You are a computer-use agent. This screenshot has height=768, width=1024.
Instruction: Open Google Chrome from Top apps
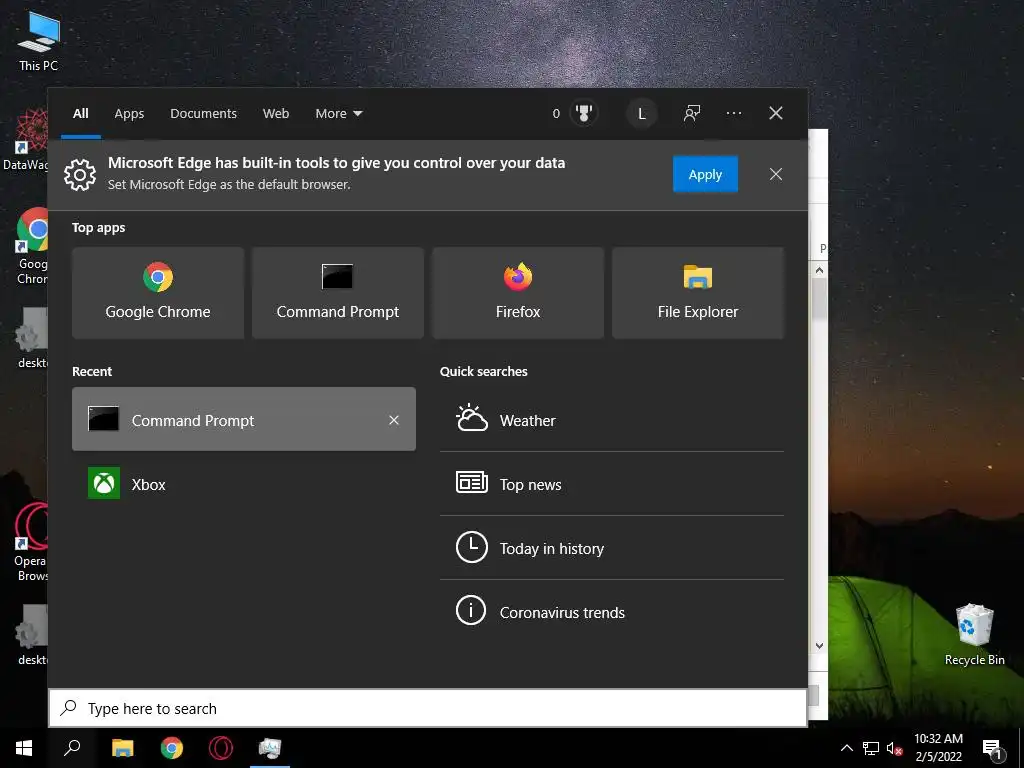pyautogui.click(x=158, y=293)
